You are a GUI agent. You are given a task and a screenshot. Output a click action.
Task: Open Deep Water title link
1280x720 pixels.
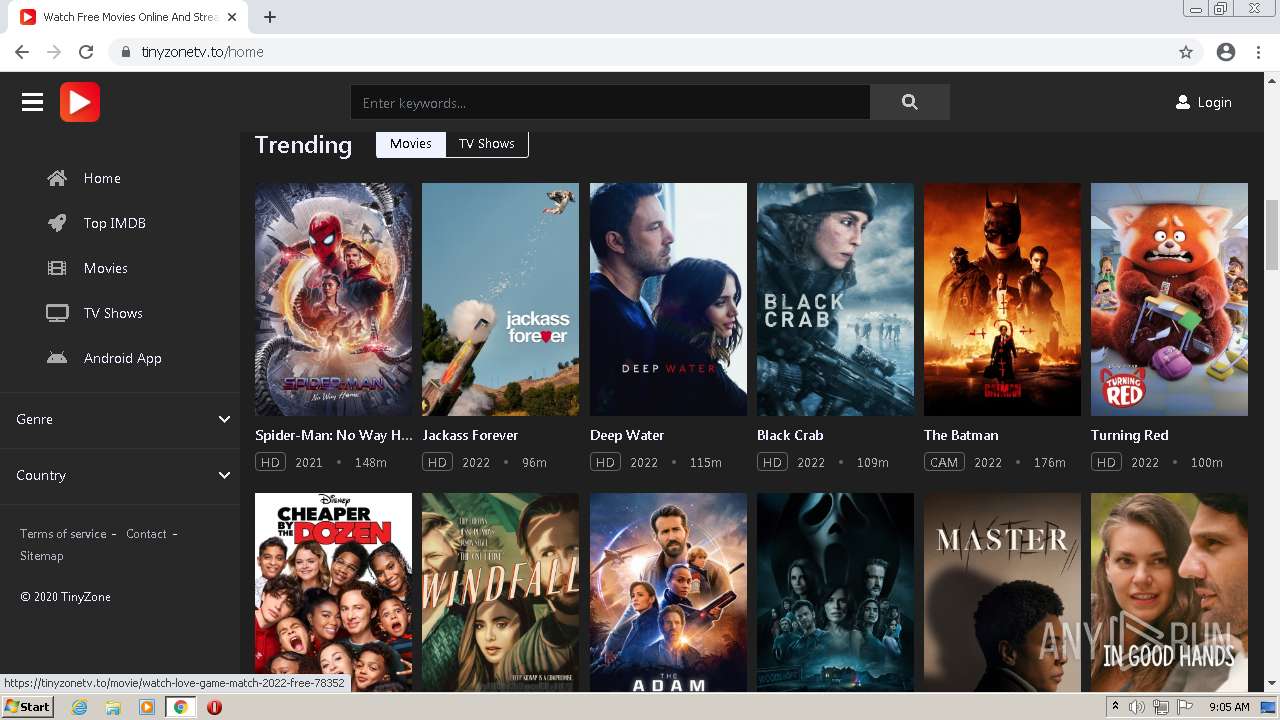627,435
